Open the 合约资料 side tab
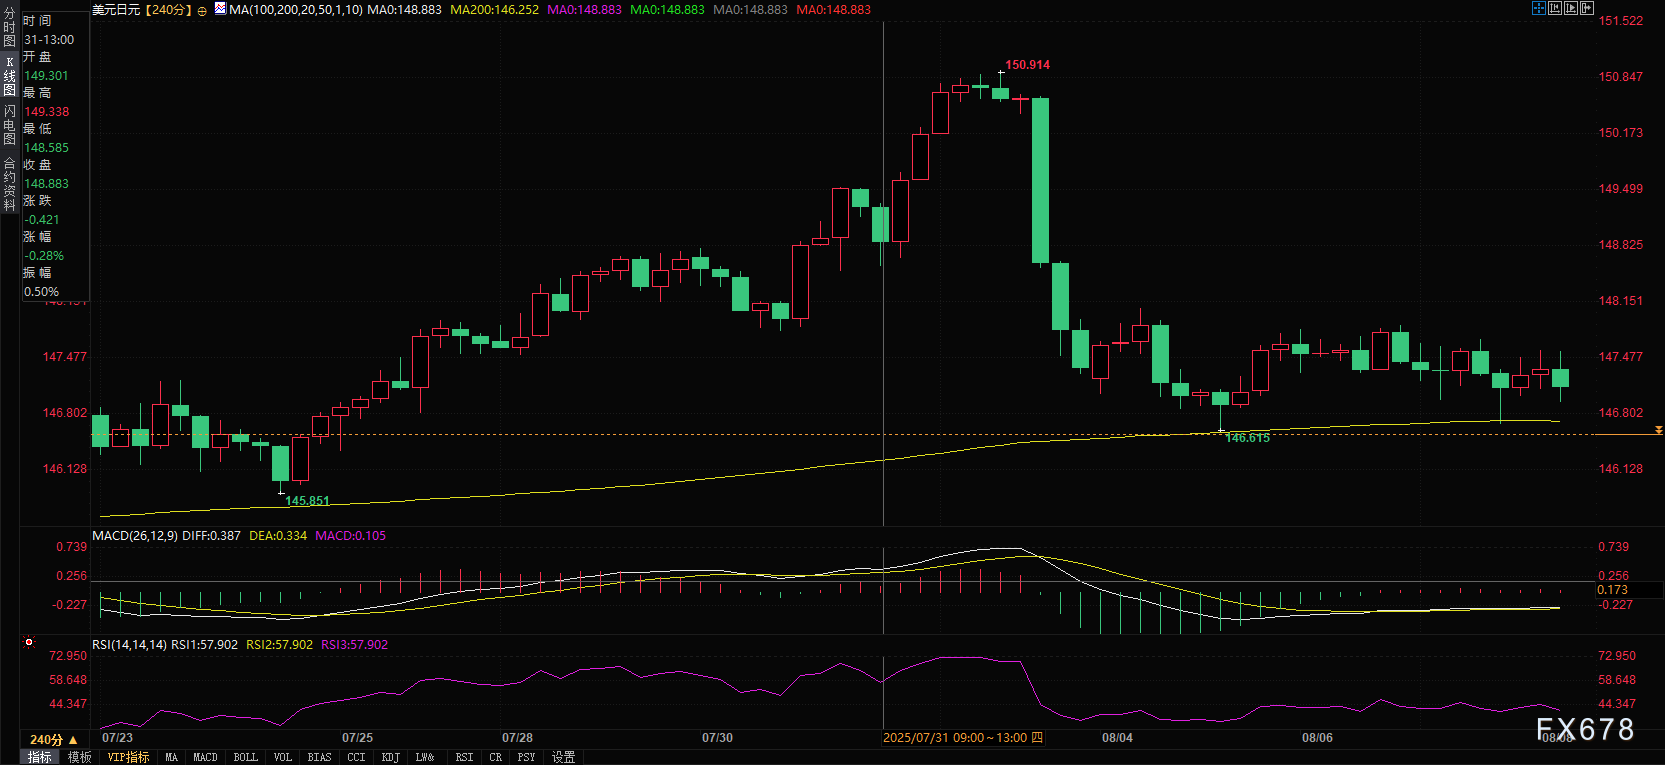1665x765 pixels. click(9, 184)
